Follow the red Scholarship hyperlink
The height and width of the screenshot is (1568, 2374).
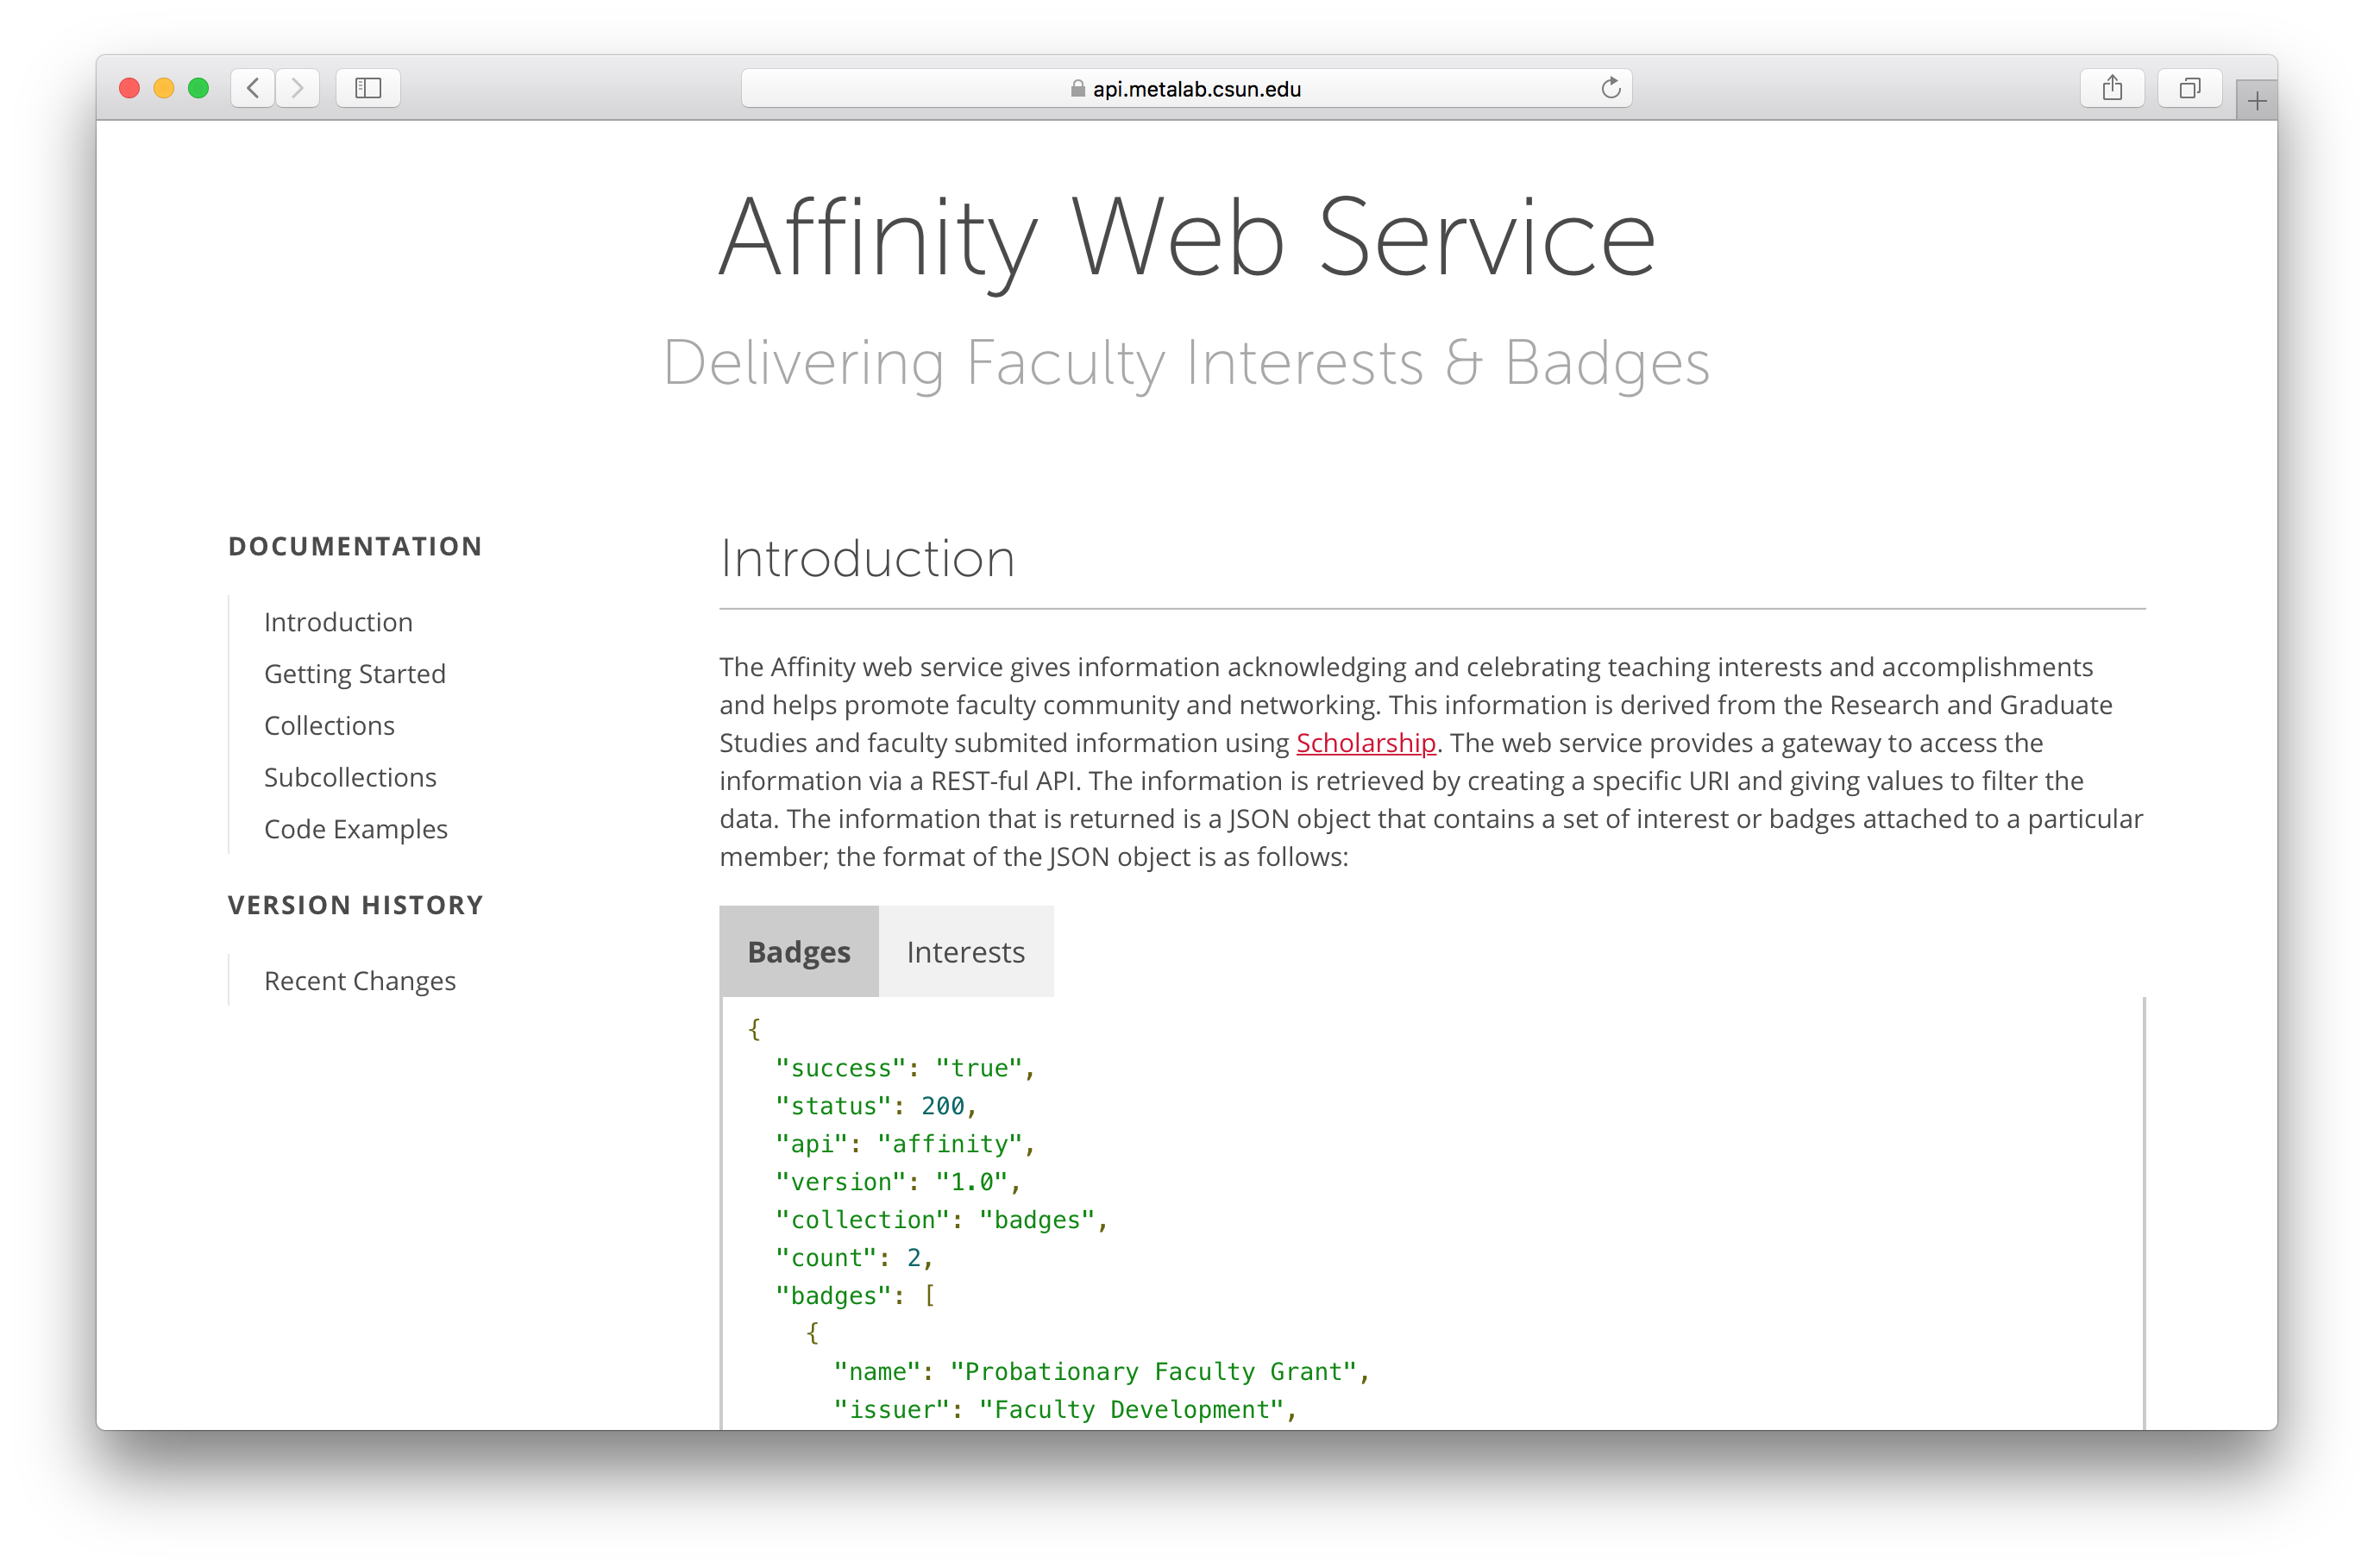point(1366,743)
